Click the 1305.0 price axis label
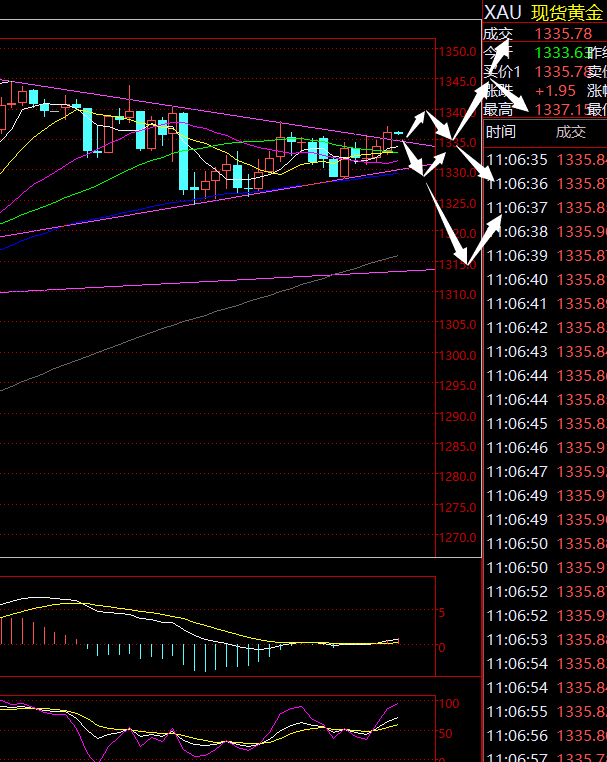The width and height of the screenshot is (607, 762). pyautogui.click(x=457, y=325)
